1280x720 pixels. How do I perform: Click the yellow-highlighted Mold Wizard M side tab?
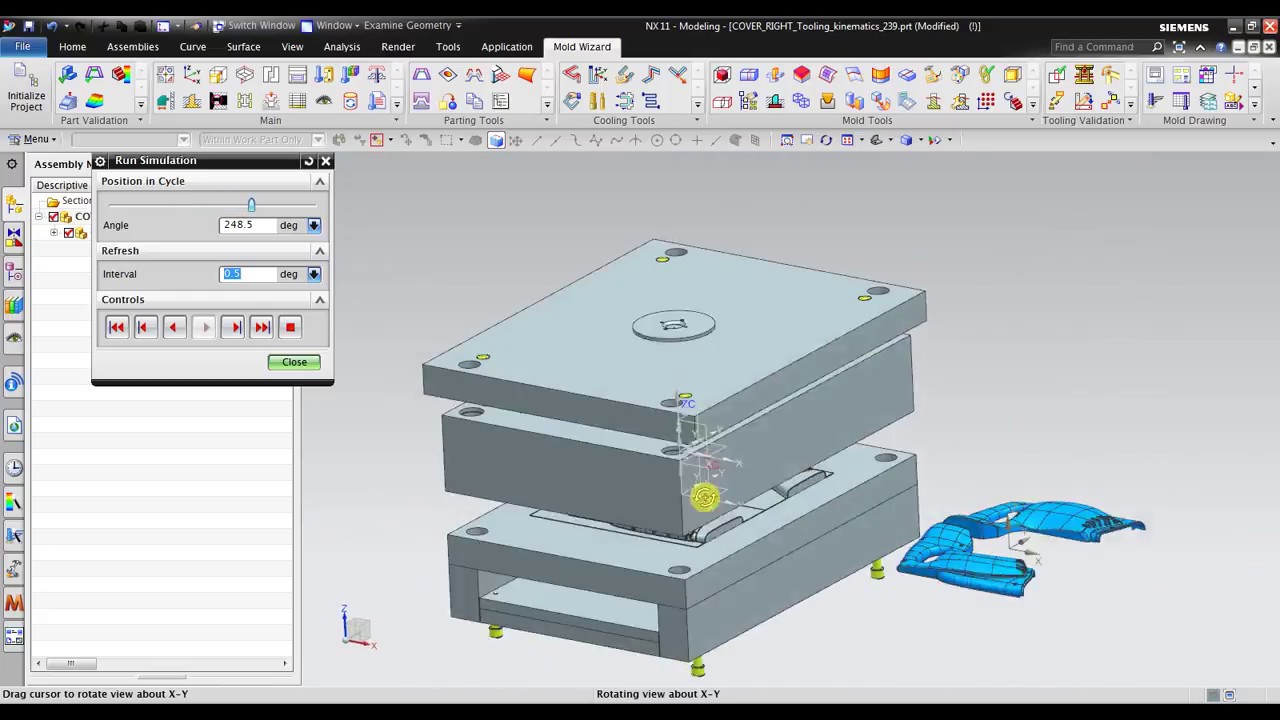coord(14,603)
